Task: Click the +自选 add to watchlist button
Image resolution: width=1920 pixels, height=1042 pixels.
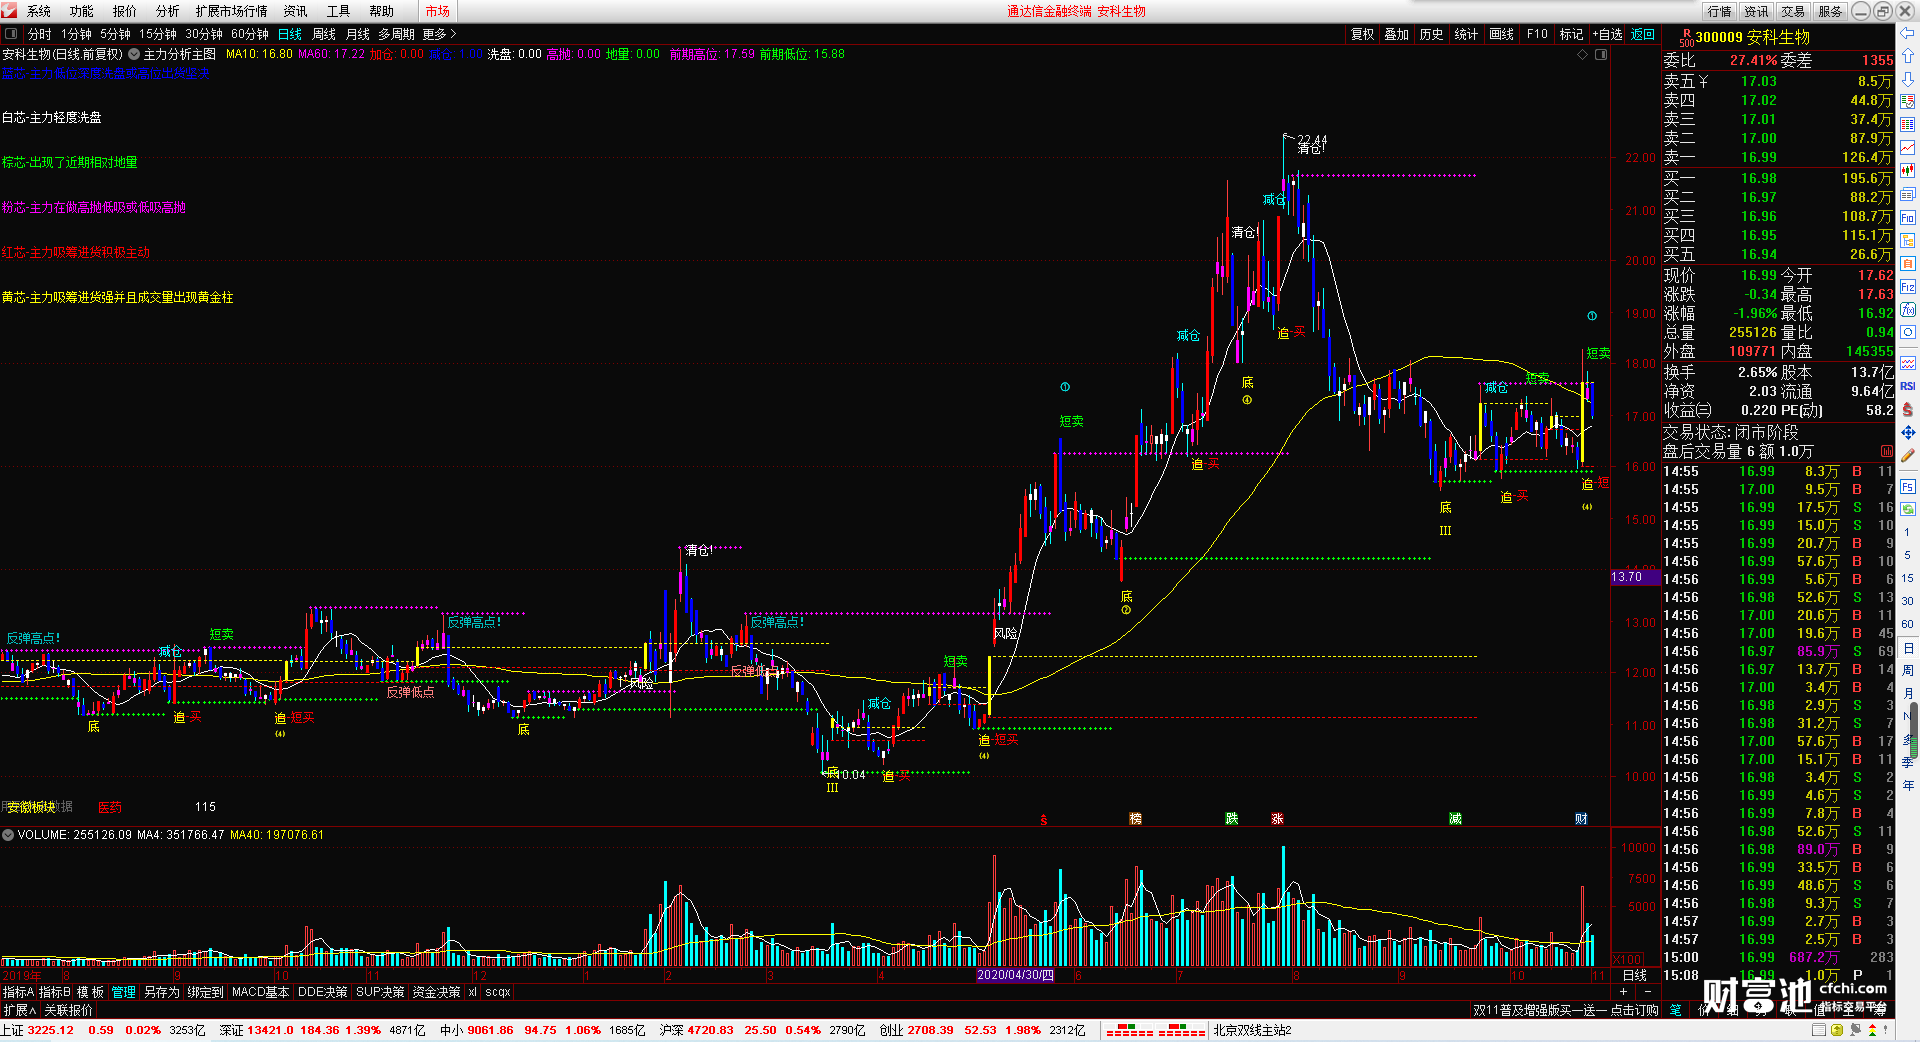Action: [x=1607, y=34]
